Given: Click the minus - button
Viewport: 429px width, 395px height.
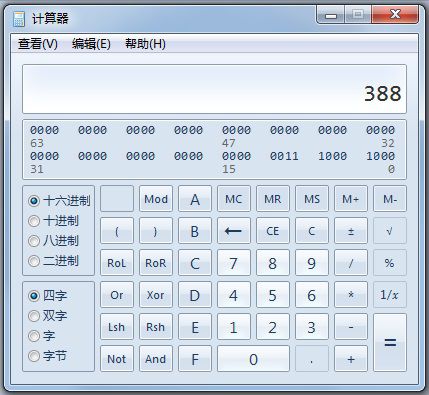Looking at the screenshot, I should (351, 327).
